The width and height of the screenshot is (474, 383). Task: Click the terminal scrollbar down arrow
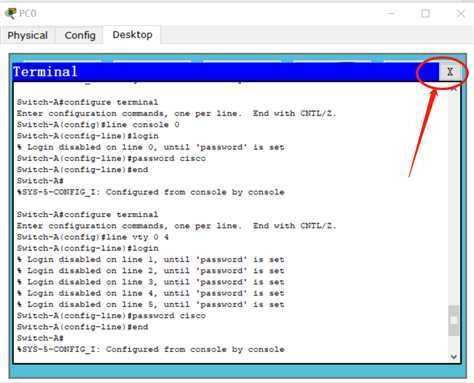(454, 357)
